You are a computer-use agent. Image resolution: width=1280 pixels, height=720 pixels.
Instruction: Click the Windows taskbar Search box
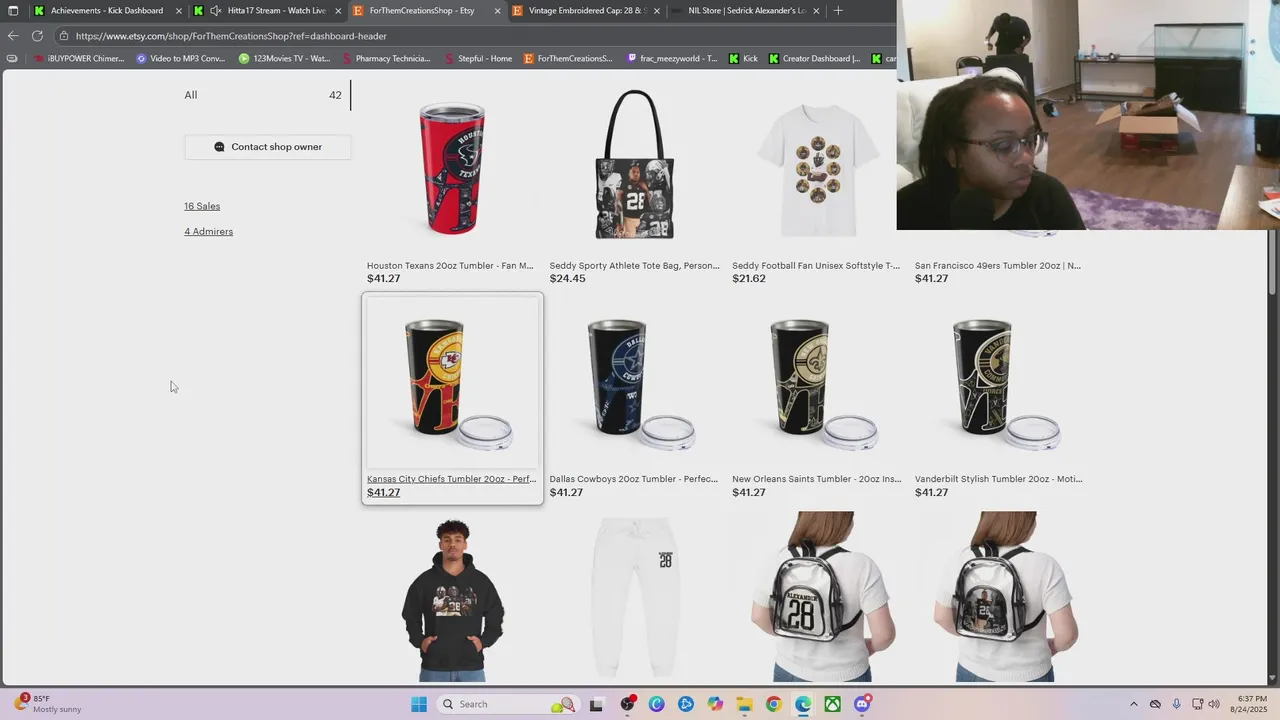point(508,704)
